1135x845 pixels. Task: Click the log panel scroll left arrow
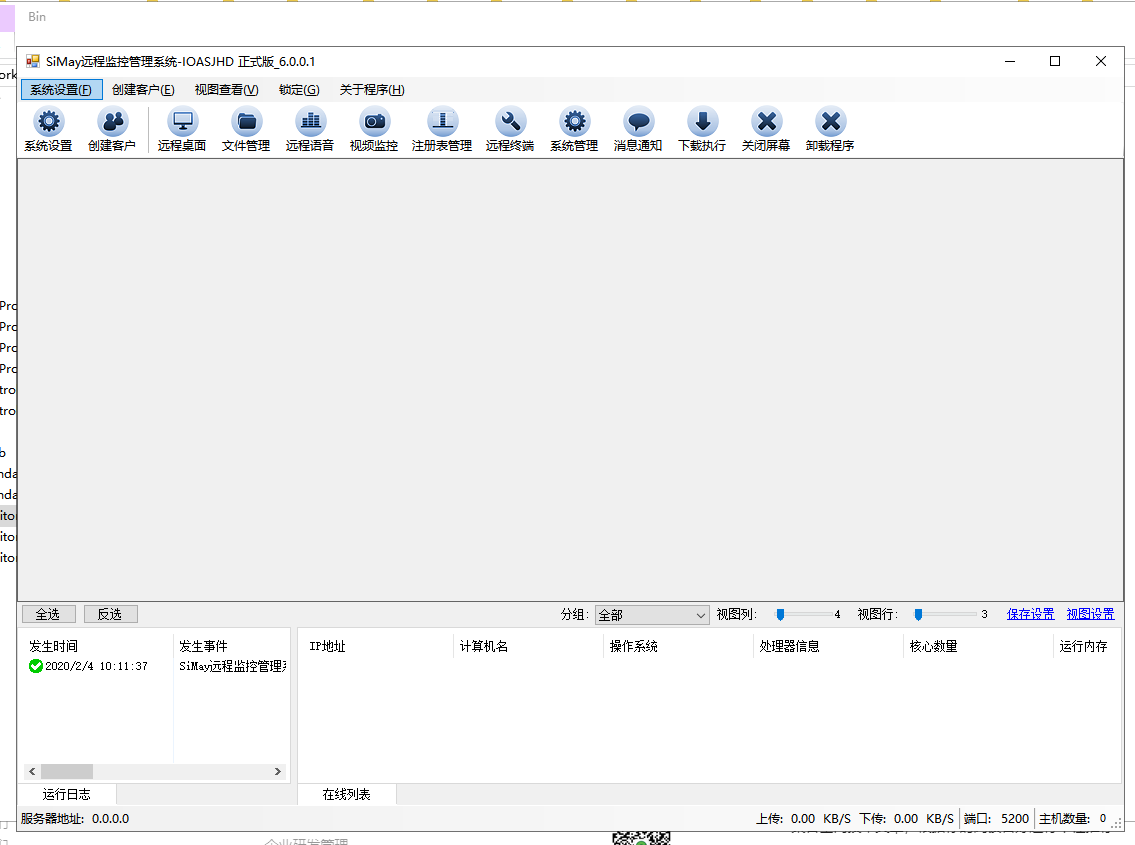[32, 772]
